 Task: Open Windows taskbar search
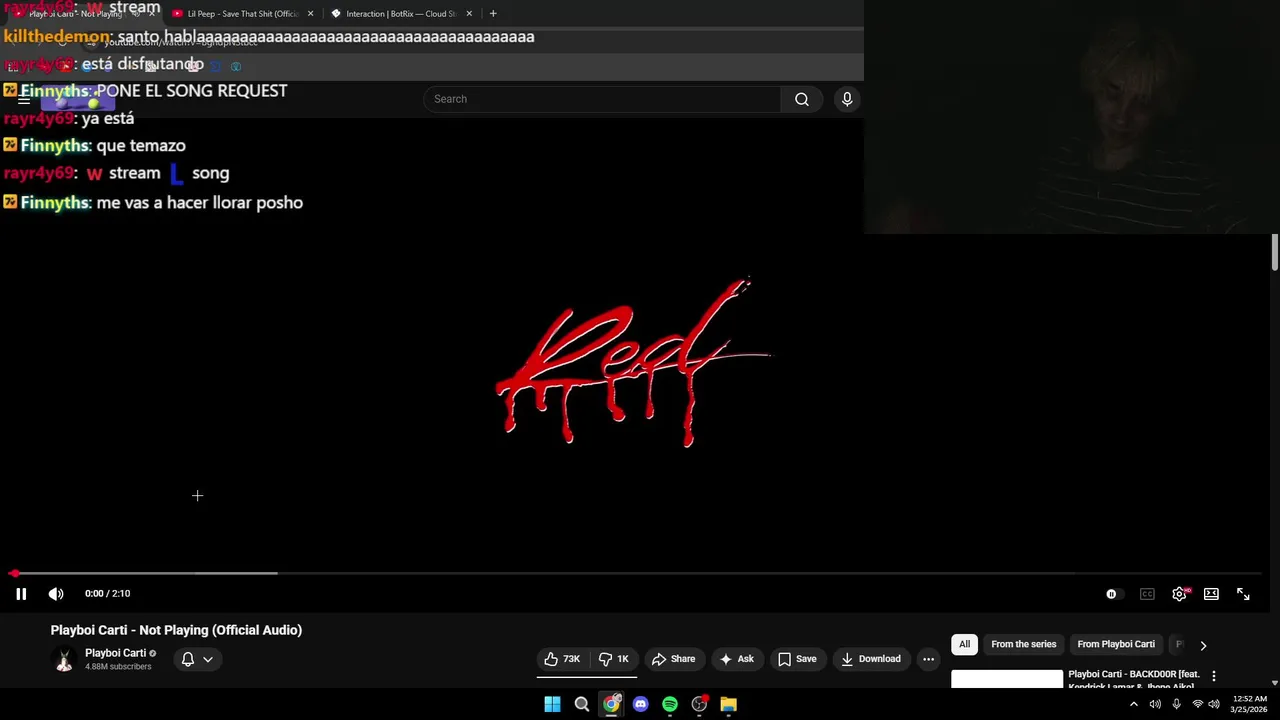[x=582, y=704]
